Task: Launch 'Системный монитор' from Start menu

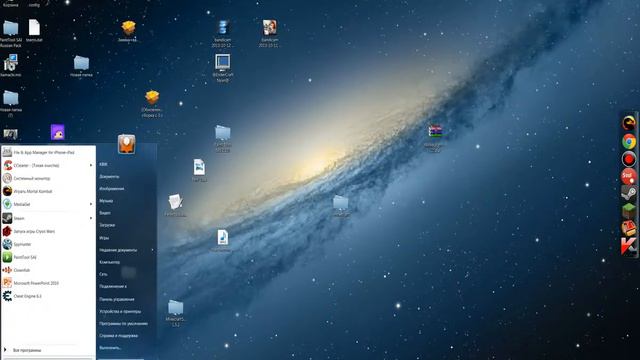Action: click(48, 178)
